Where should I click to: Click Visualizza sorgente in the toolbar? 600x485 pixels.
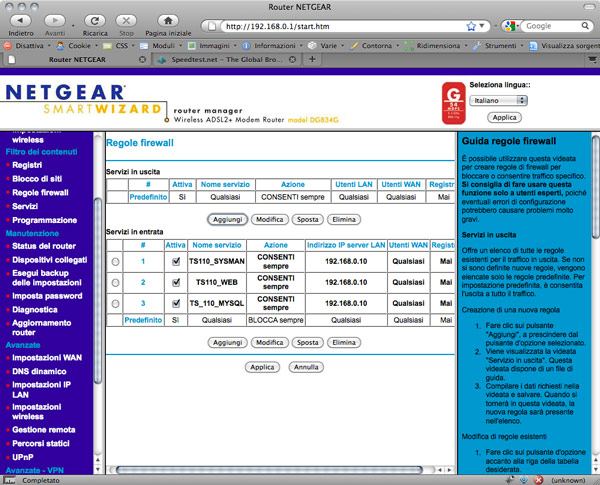coord(564,46)
